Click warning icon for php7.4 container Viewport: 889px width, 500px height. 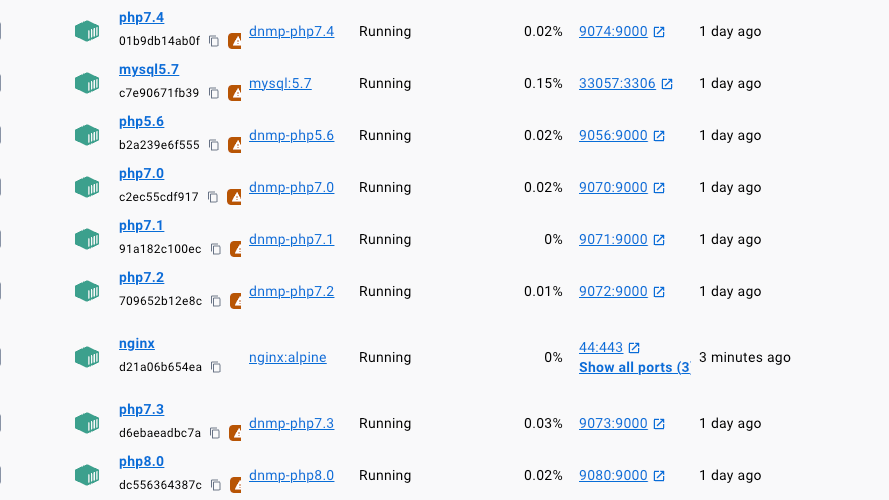click(235, 41)
